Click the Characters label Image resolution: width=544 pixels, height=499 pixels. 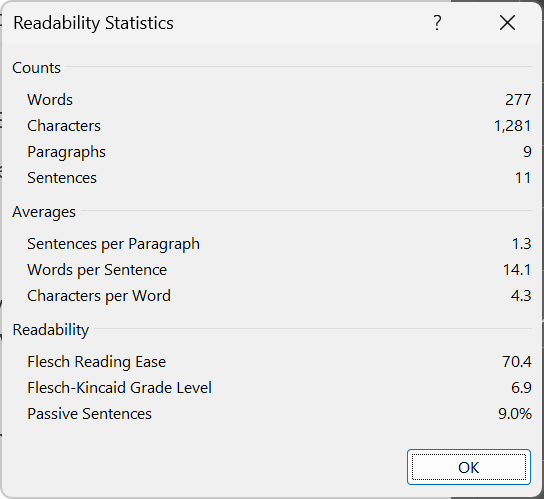[64, 126]
